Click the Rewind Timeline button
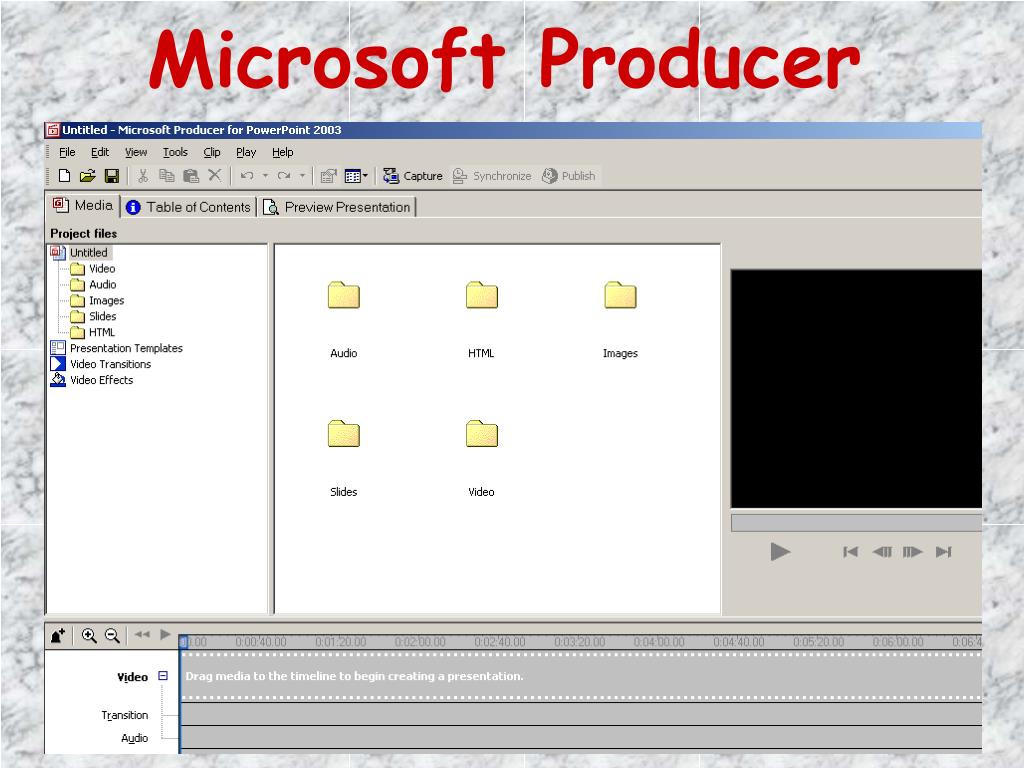The image size is (1024, 768). click(x=142, y=634)
